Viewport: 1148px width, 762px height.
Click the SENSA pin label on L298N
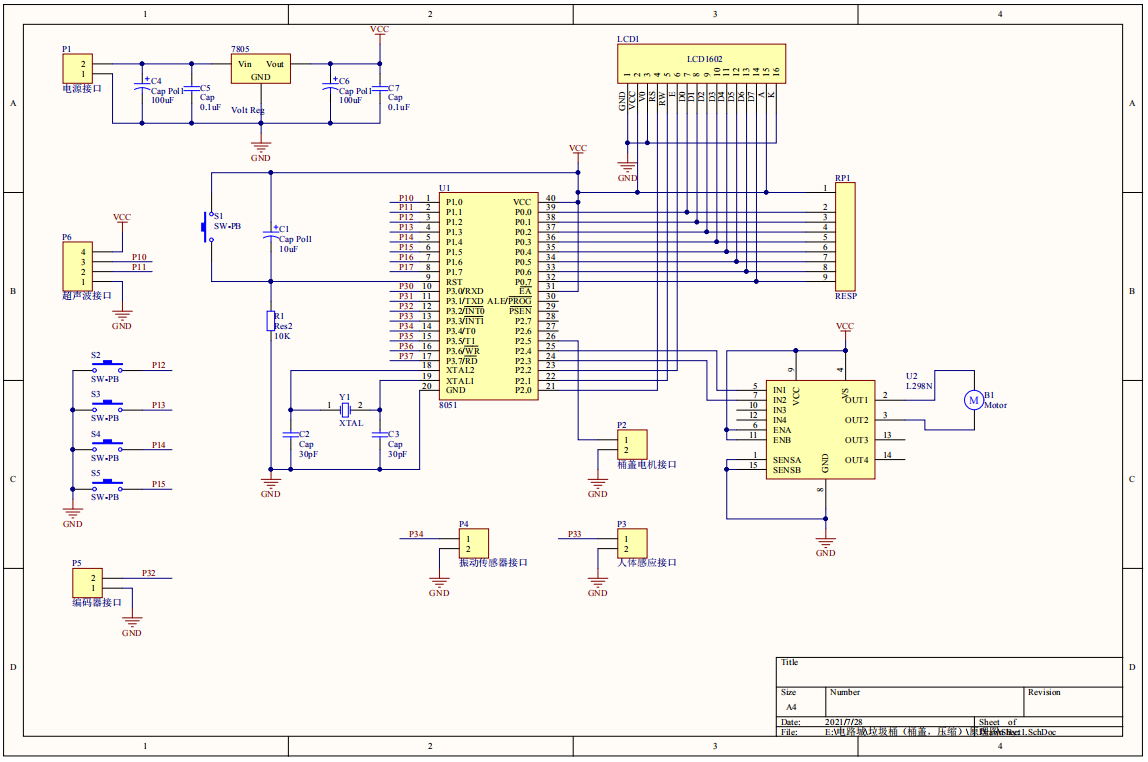787,460
